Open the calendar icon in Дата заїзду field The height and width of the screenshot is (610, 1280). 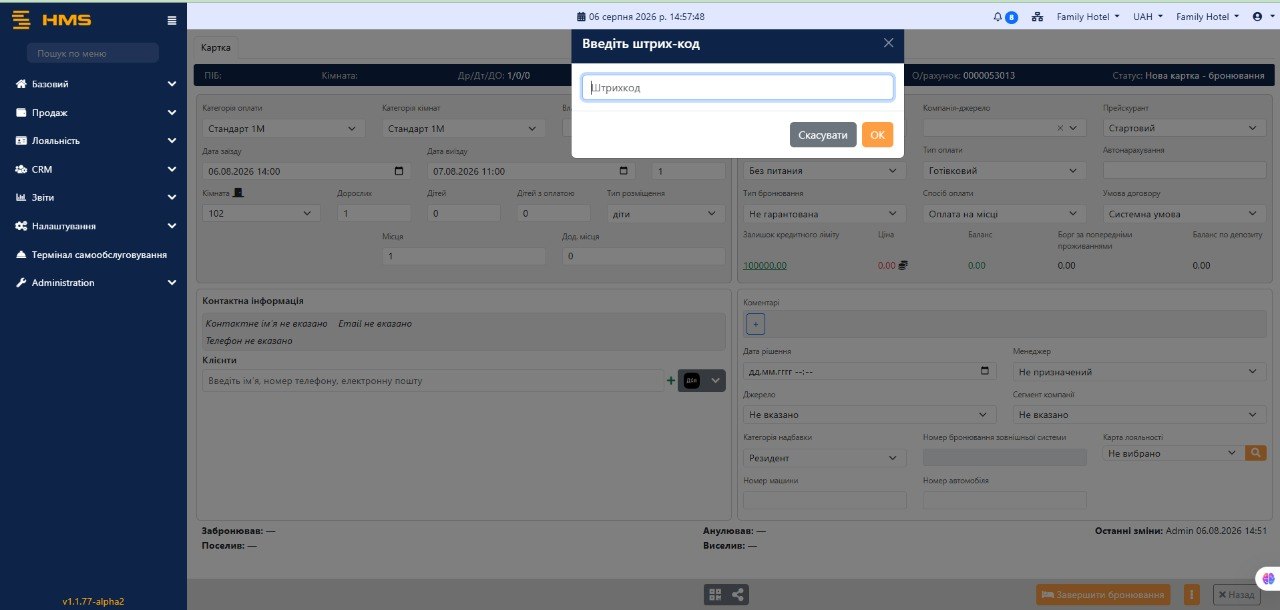[x=400, y=171]
